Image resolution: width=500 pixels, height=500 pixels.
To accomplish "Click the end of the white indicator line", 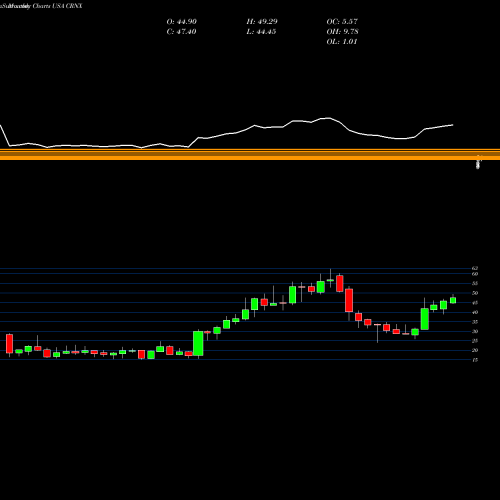I will point(453,125).
